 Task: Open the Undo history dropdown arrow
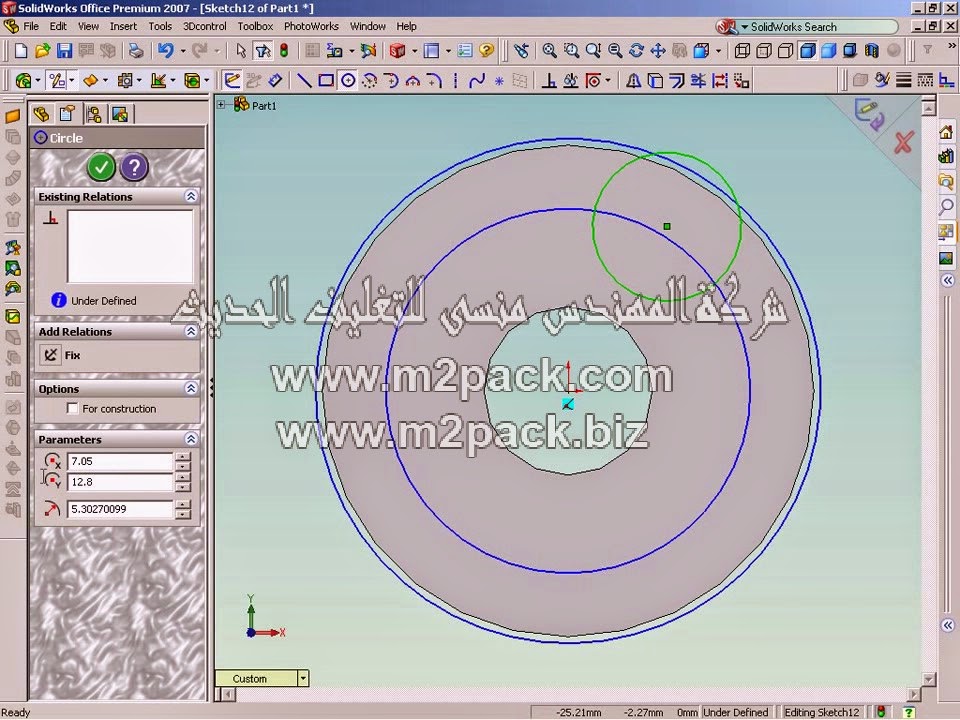[182, 51]
